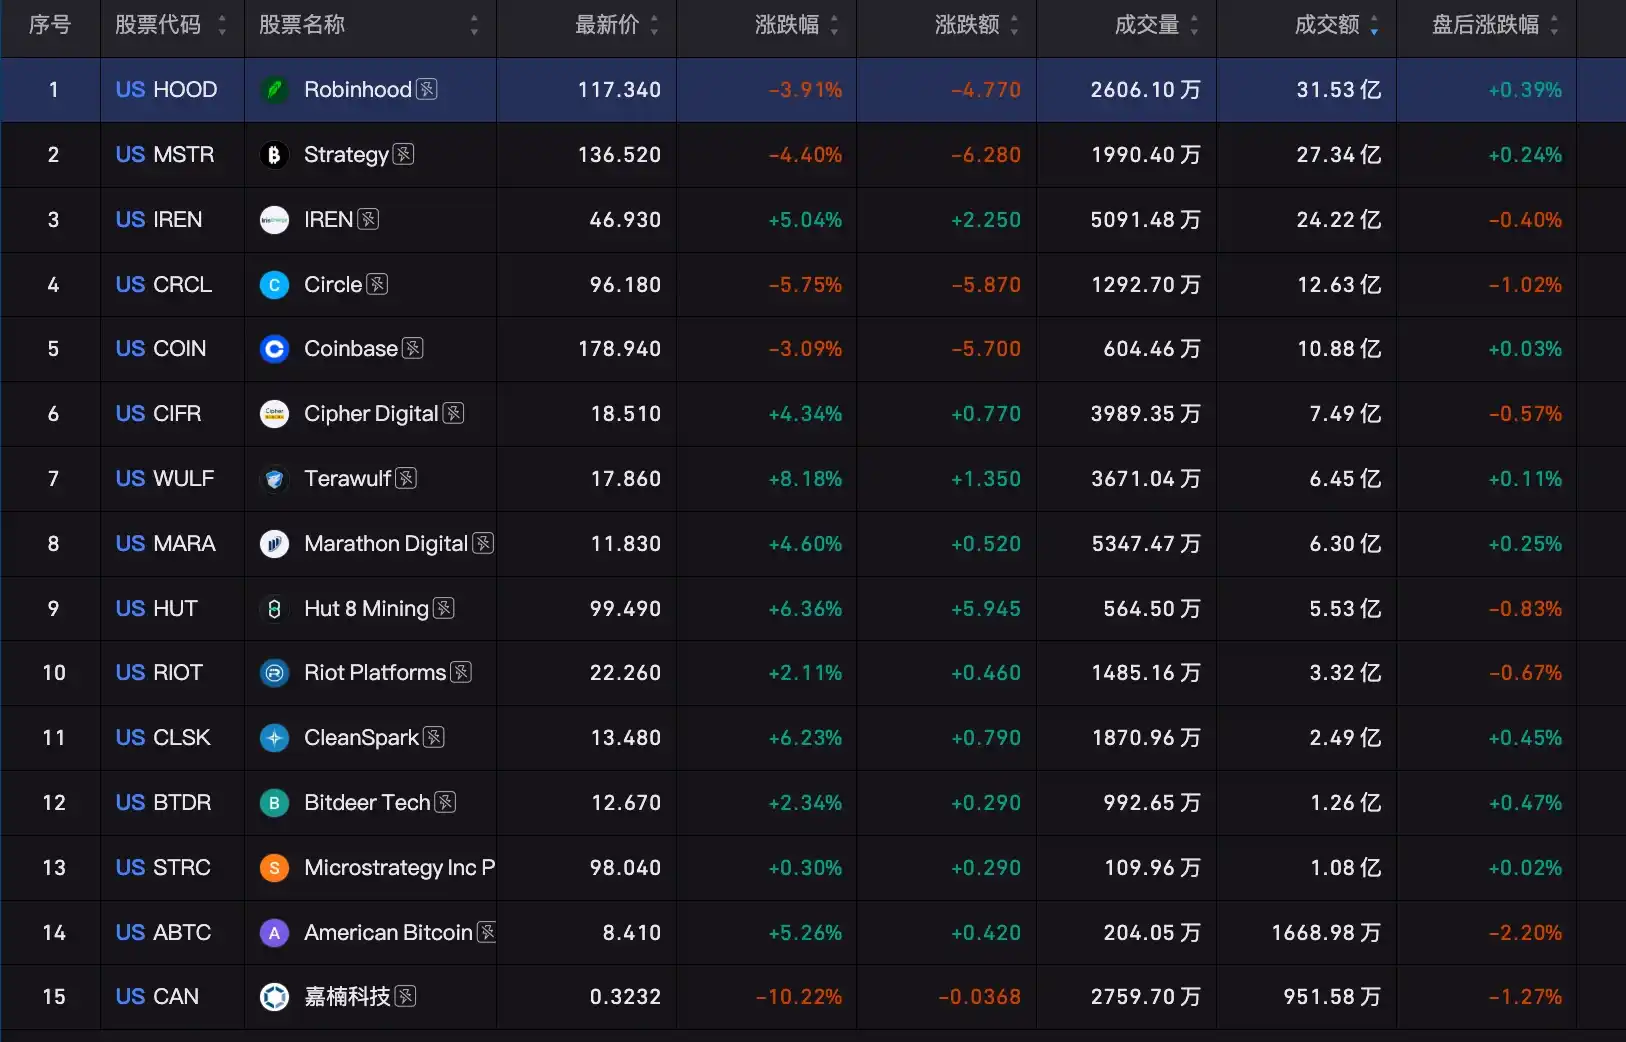Open the US WULF ticker link

coord(165,479)
